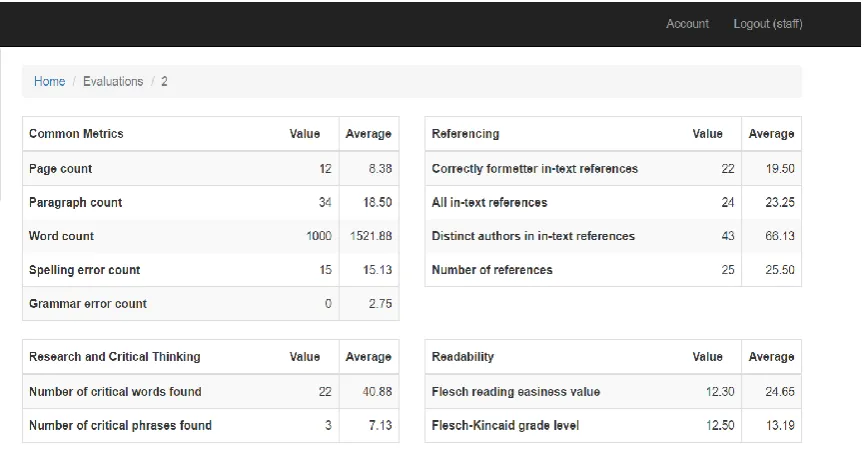Click critical phrases value 3
This screenshot has height=450, width=867.
coord(328,425)
